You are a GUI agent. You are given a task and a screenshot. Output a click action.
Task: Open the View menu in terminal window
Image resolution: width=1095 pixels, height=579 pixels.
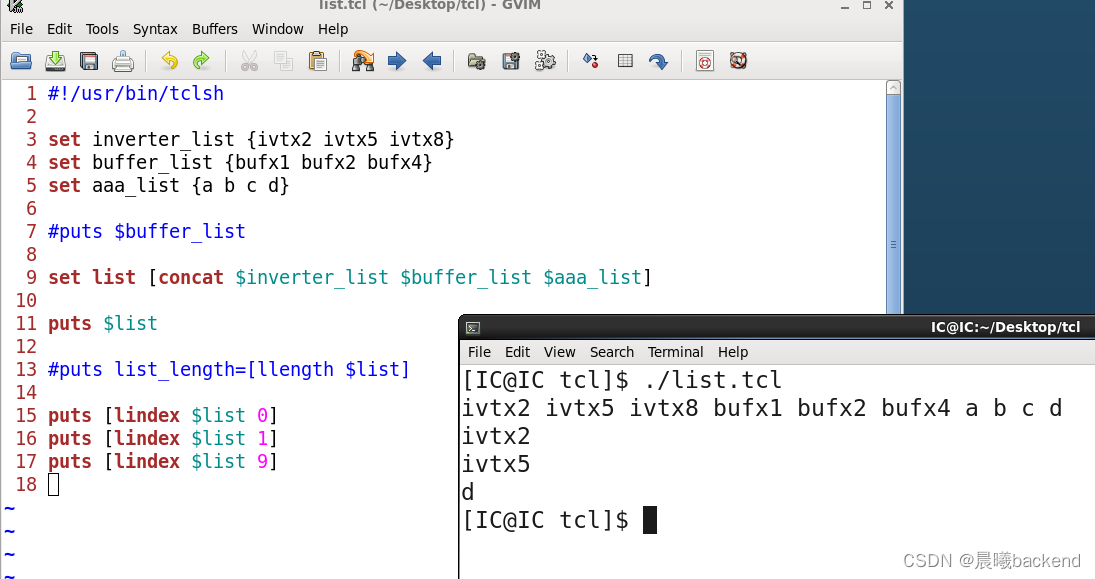tap(559, 352)
